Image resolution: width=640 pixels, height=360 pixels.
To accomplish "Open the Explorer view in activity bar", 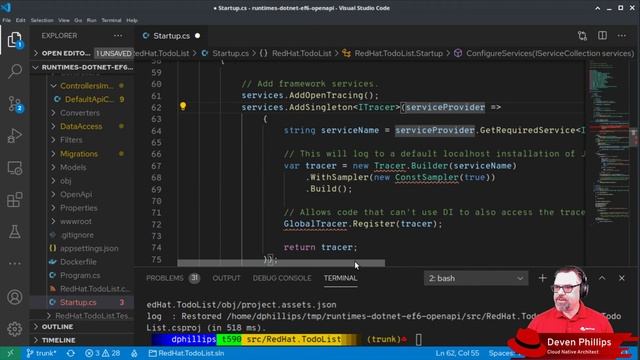I will click(15, 40).
